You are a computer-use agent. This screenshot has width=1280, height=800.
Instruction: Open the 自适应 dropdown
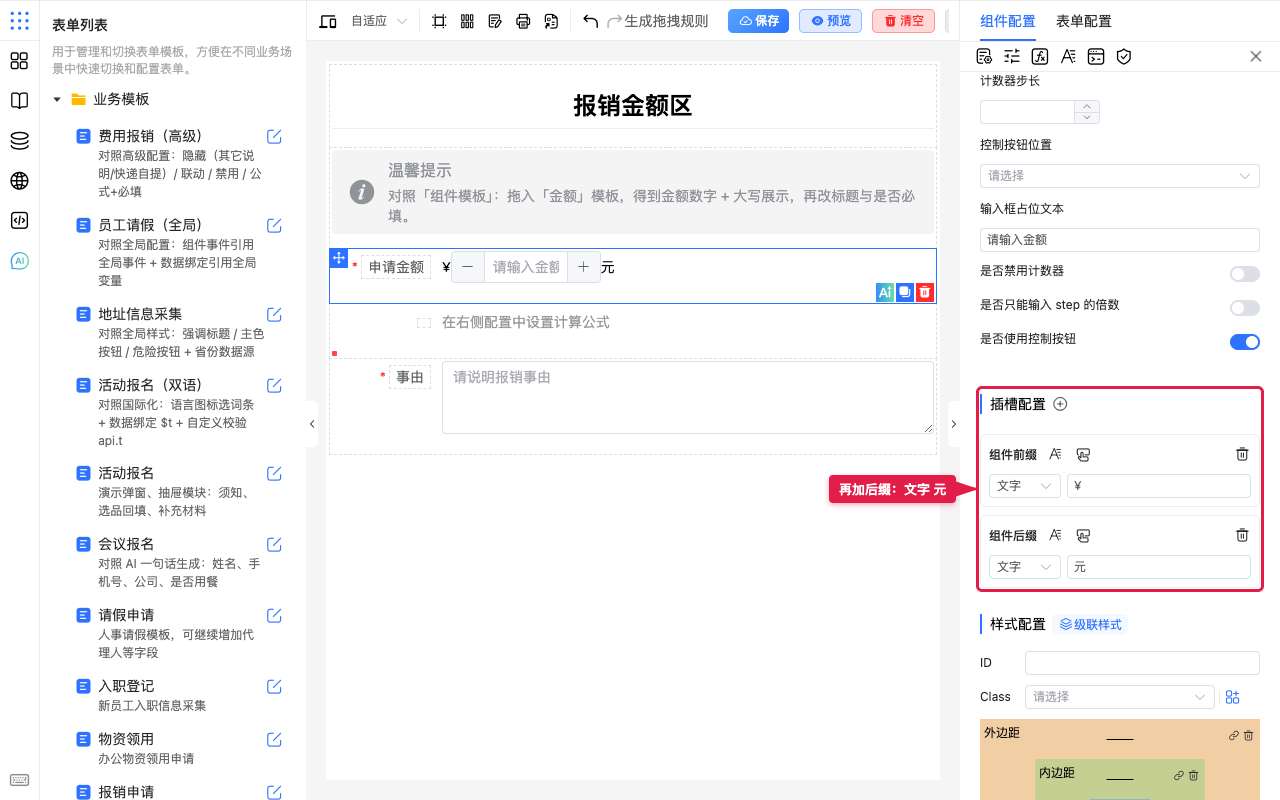(379, 21)
